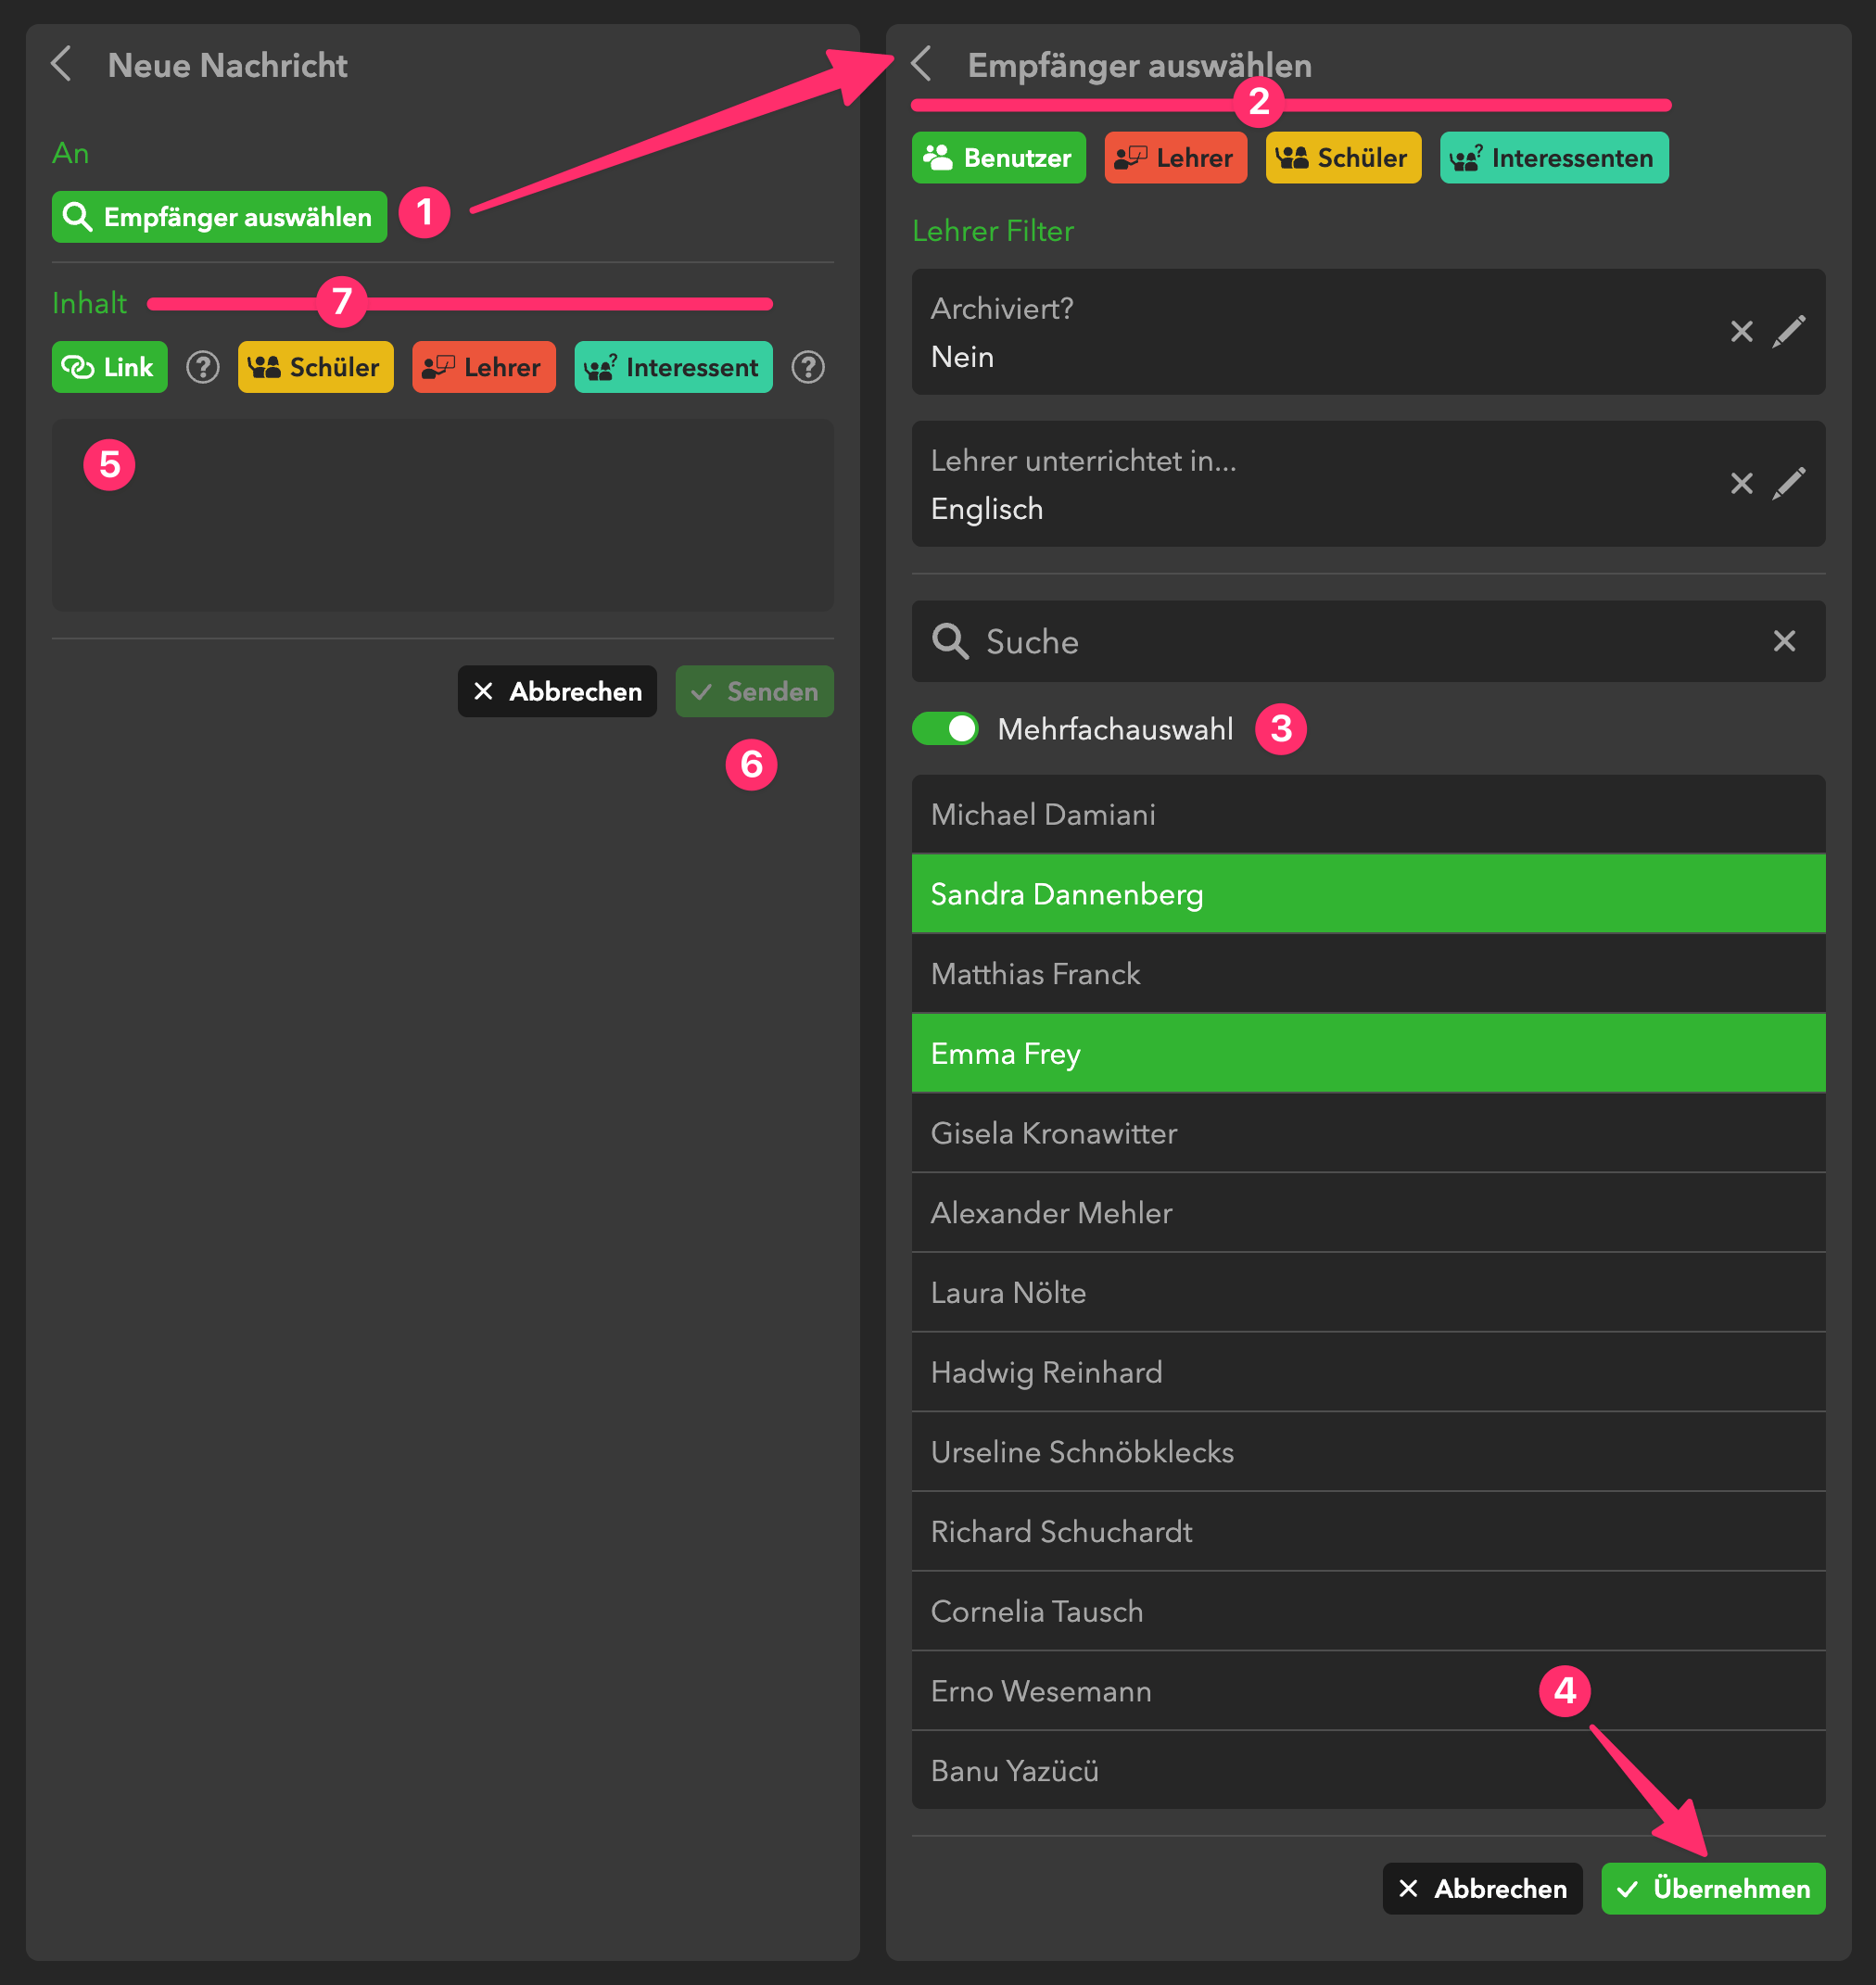
Task: Remove the Archiviert filter
Action: 1741,331
